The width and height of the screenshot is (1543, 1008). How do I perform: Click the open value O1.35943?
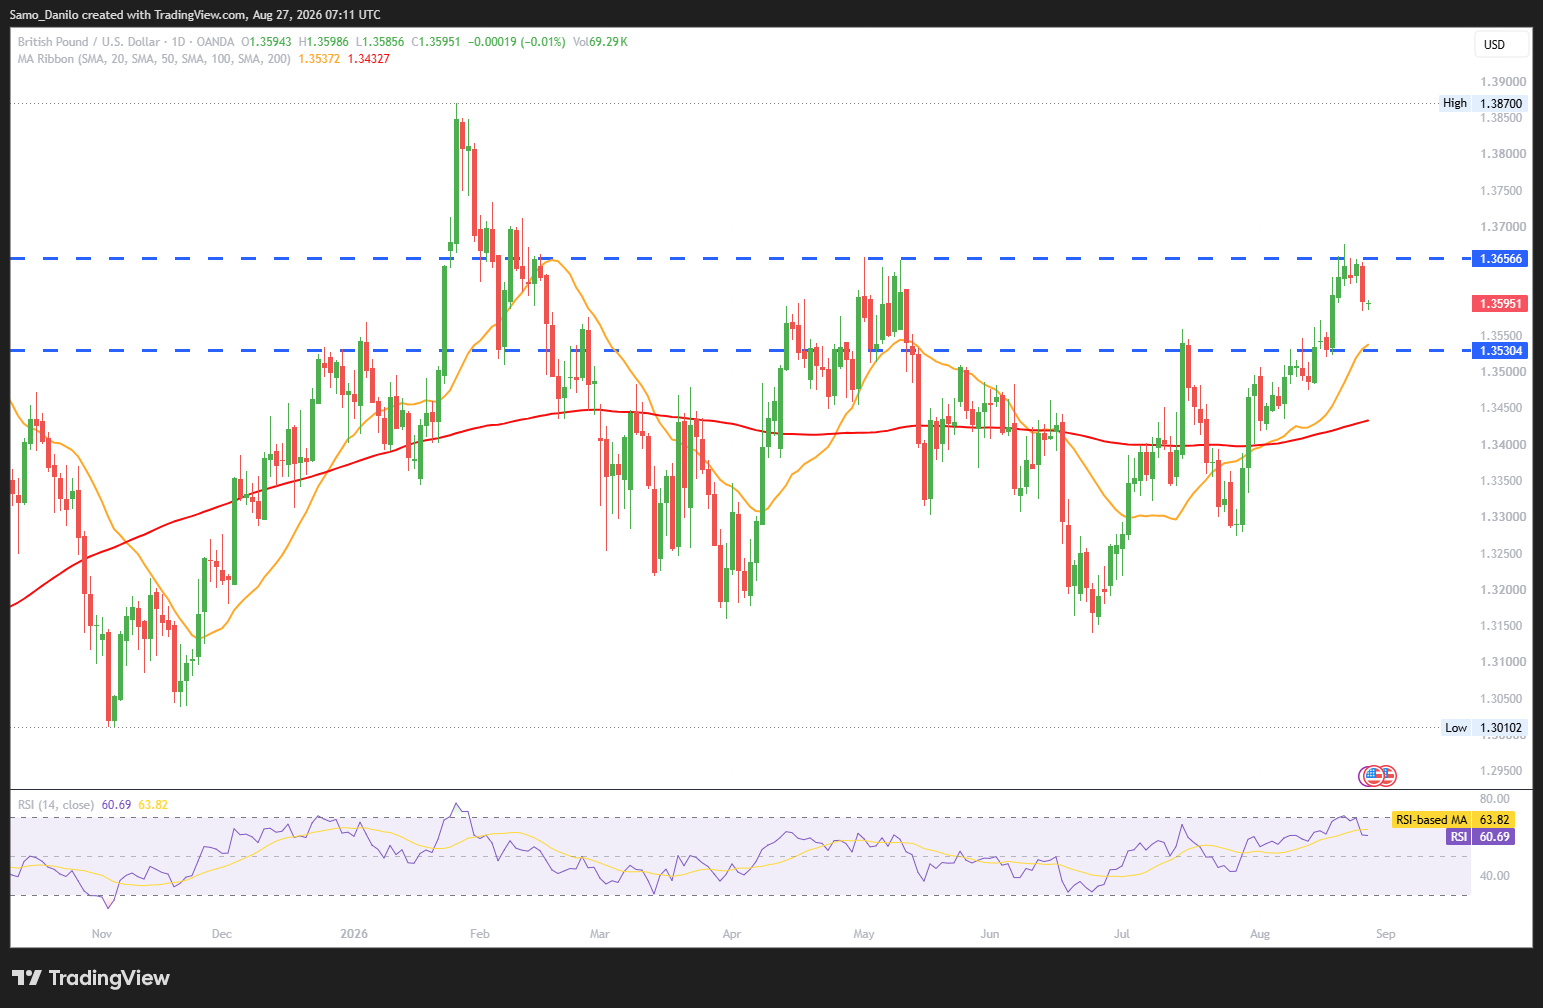click(266, 42)
